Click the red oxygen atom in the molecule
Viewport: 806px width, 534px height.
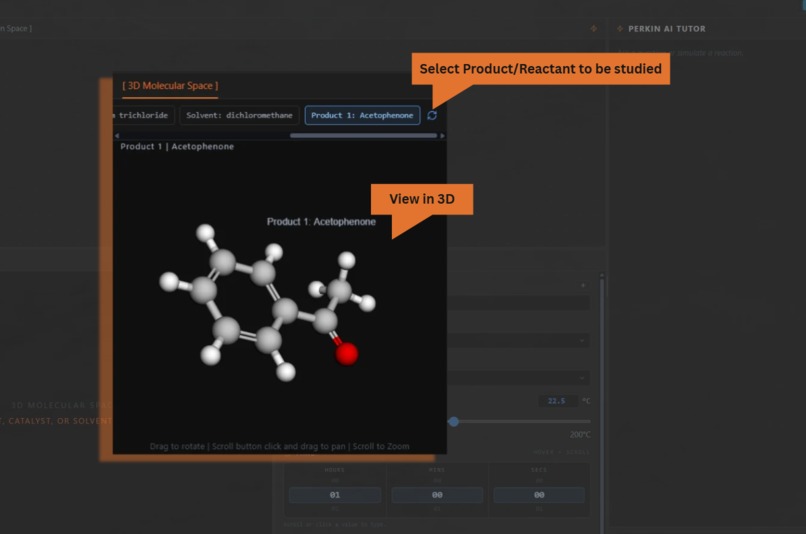(x=346, y=354)
